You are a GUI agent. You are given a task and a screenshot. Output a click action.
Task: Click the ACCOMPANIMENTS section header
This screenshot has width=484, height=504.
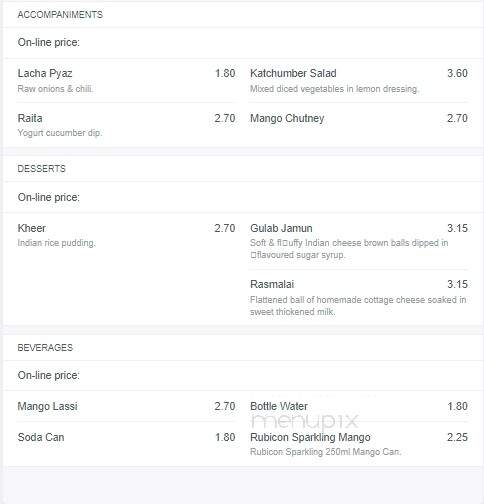60,15
